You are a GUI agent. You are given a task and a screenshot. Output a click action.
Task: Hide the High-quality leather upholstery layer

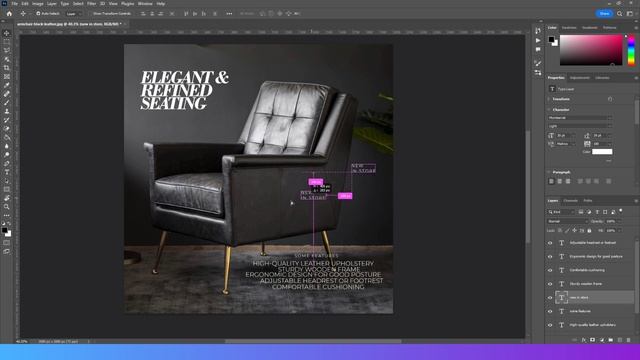550,325
